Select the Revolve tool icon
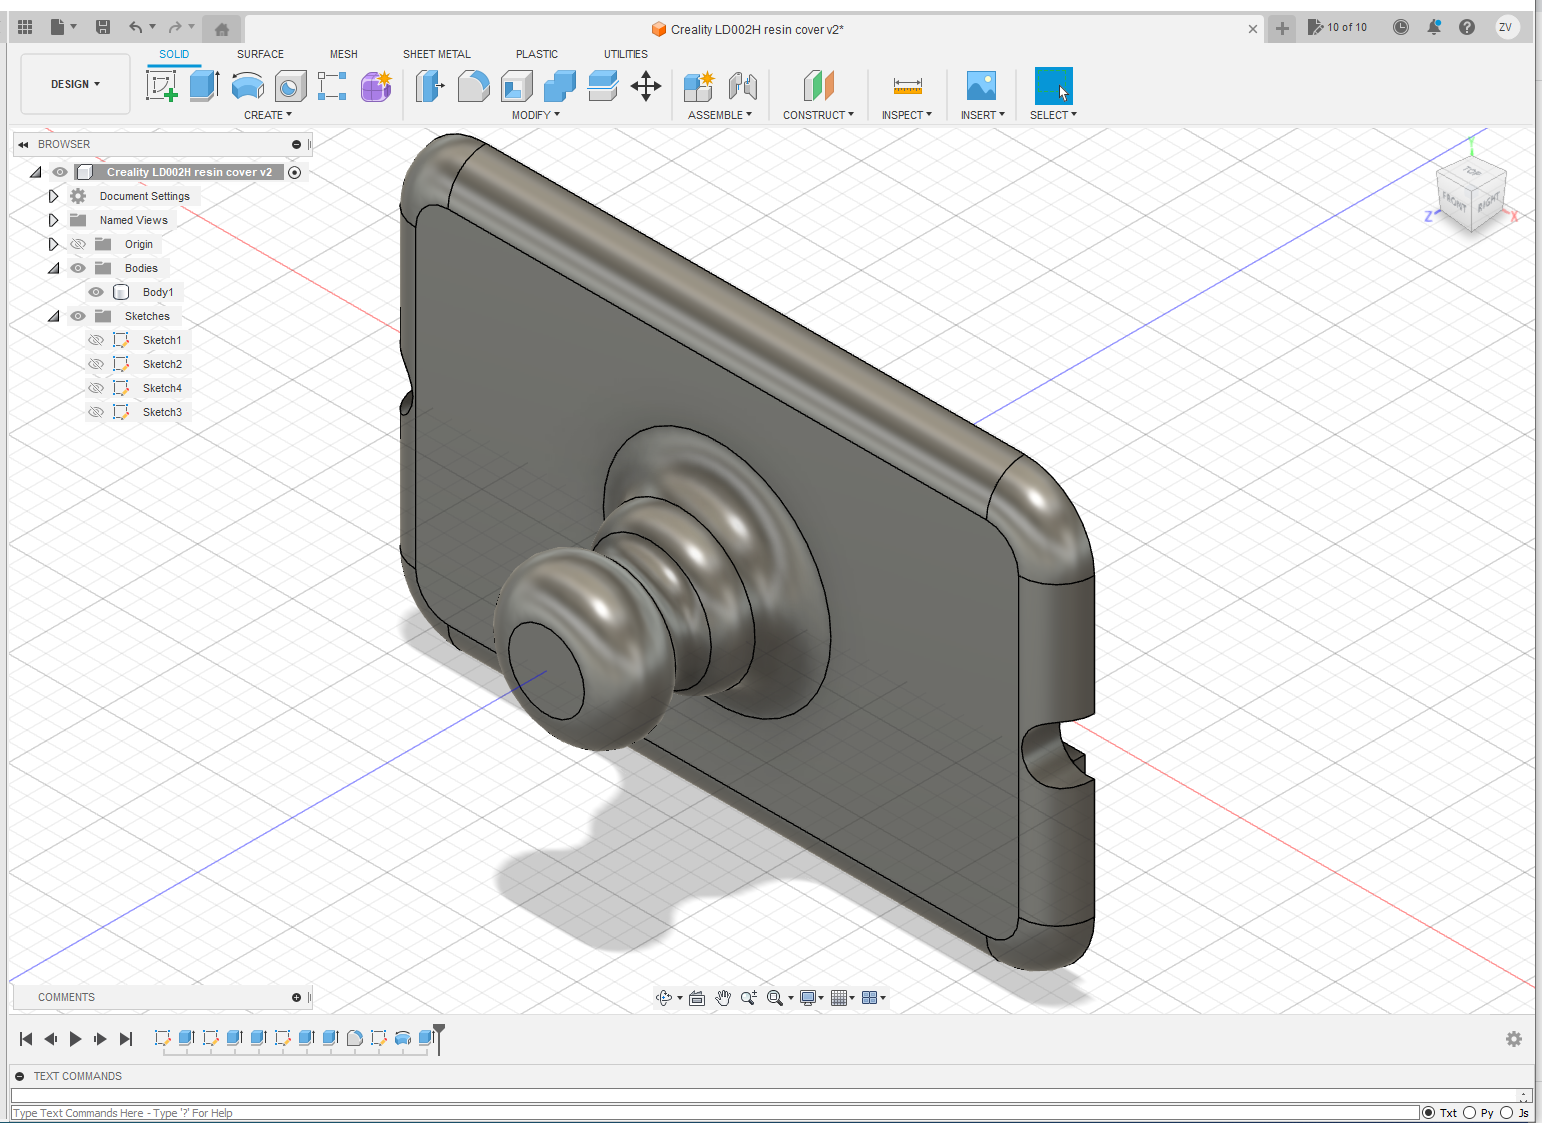 click(x=247, y=86)
